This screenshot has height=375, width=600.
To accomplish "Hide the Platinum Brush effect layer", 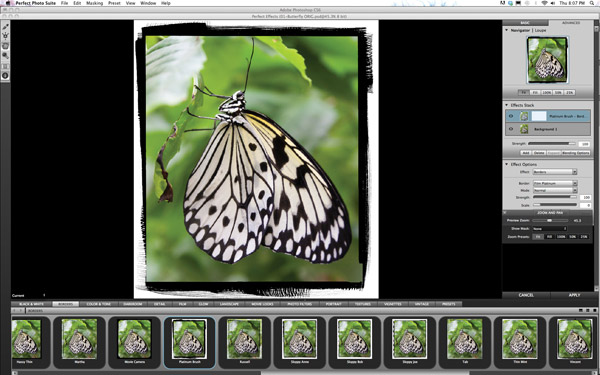I will point(511,116).
